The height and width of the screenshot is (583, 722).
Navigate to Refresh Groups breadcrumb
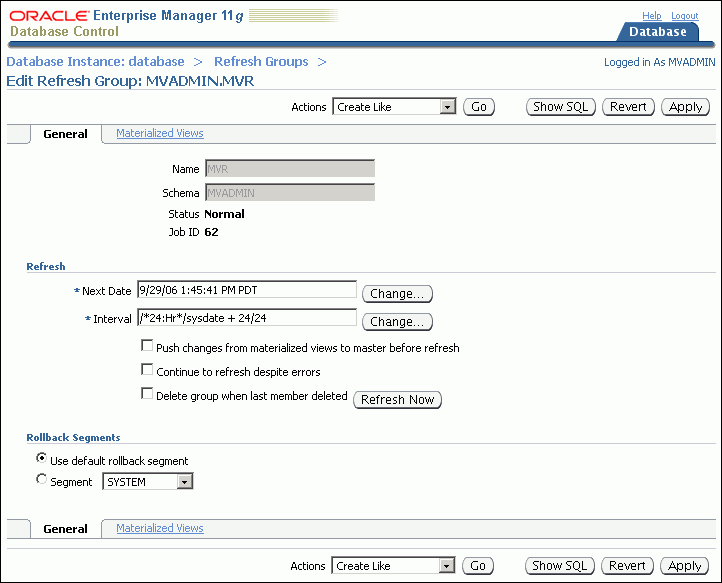[261, 62]
